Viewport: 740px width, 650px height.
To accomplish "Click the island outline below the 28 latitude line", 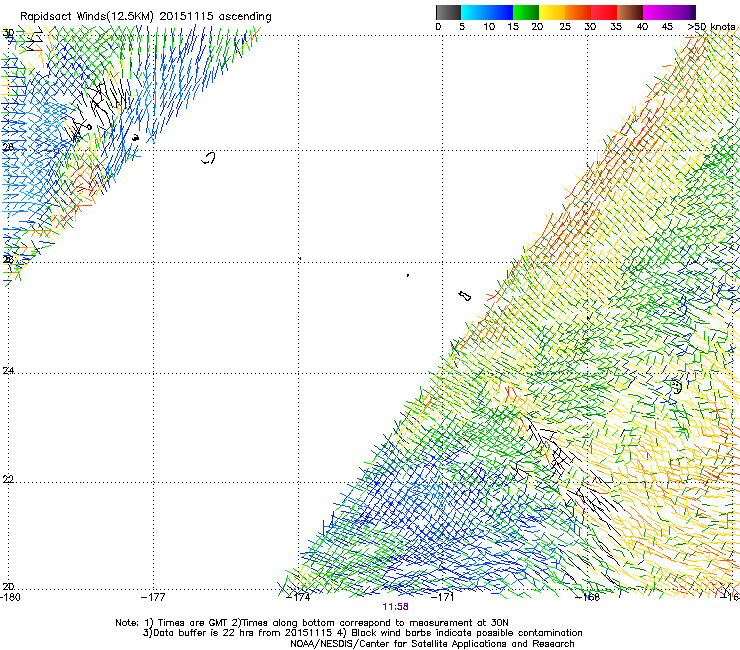I will click(209, 158).
